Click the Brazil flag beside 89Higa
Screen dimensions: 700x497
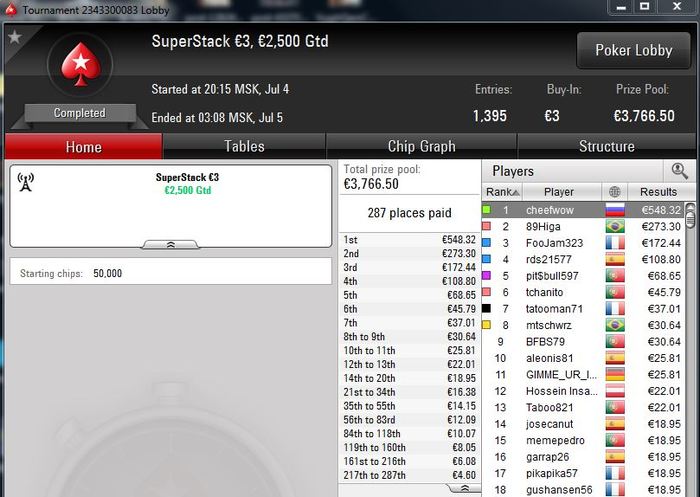pos(615,226)
